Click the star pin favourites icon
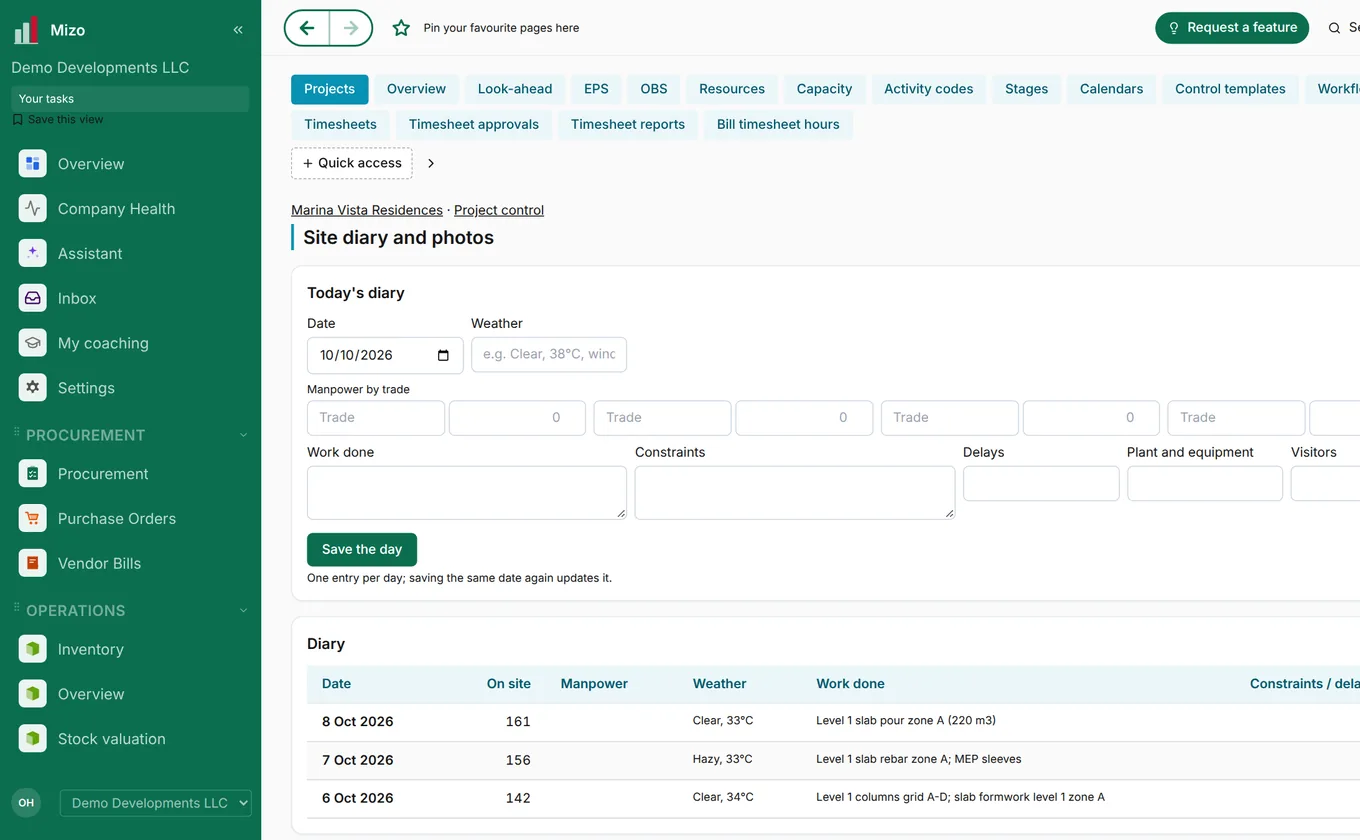The height and width of the screenshot is (840, 1360). [401, 28]
